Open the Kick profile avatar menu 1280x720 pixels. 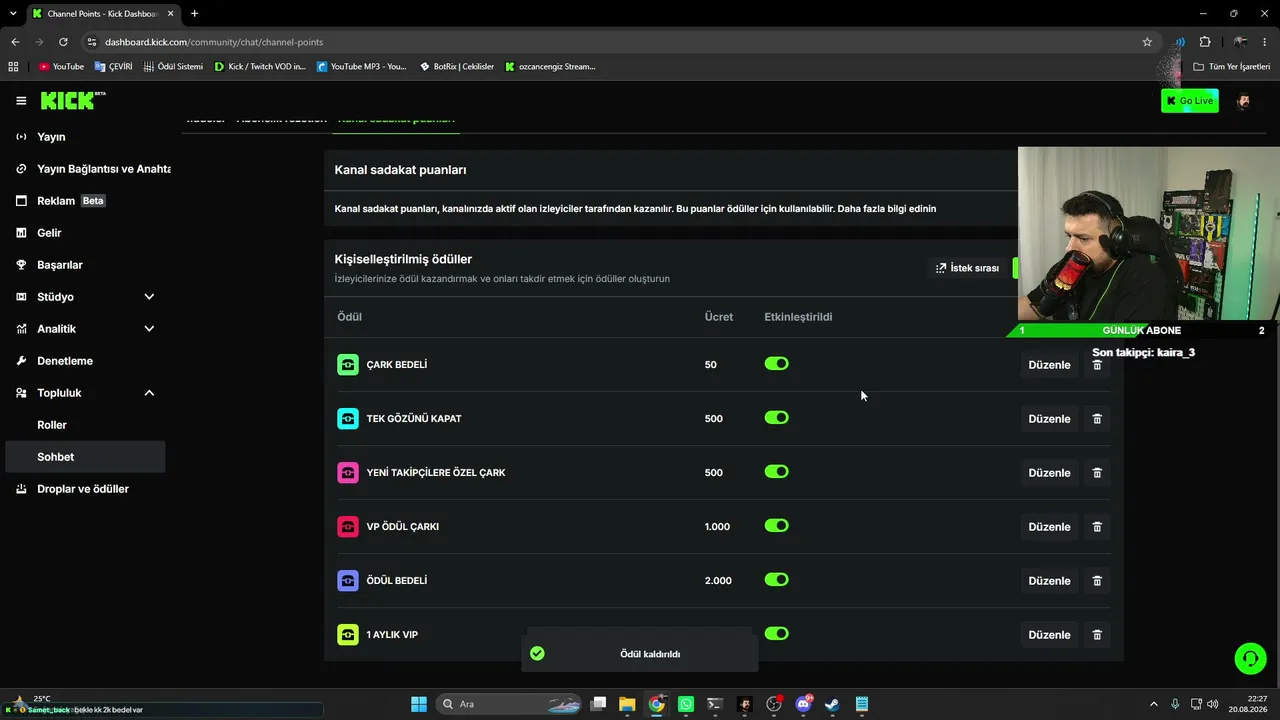pyautogui.click(x=1243, y=101)
